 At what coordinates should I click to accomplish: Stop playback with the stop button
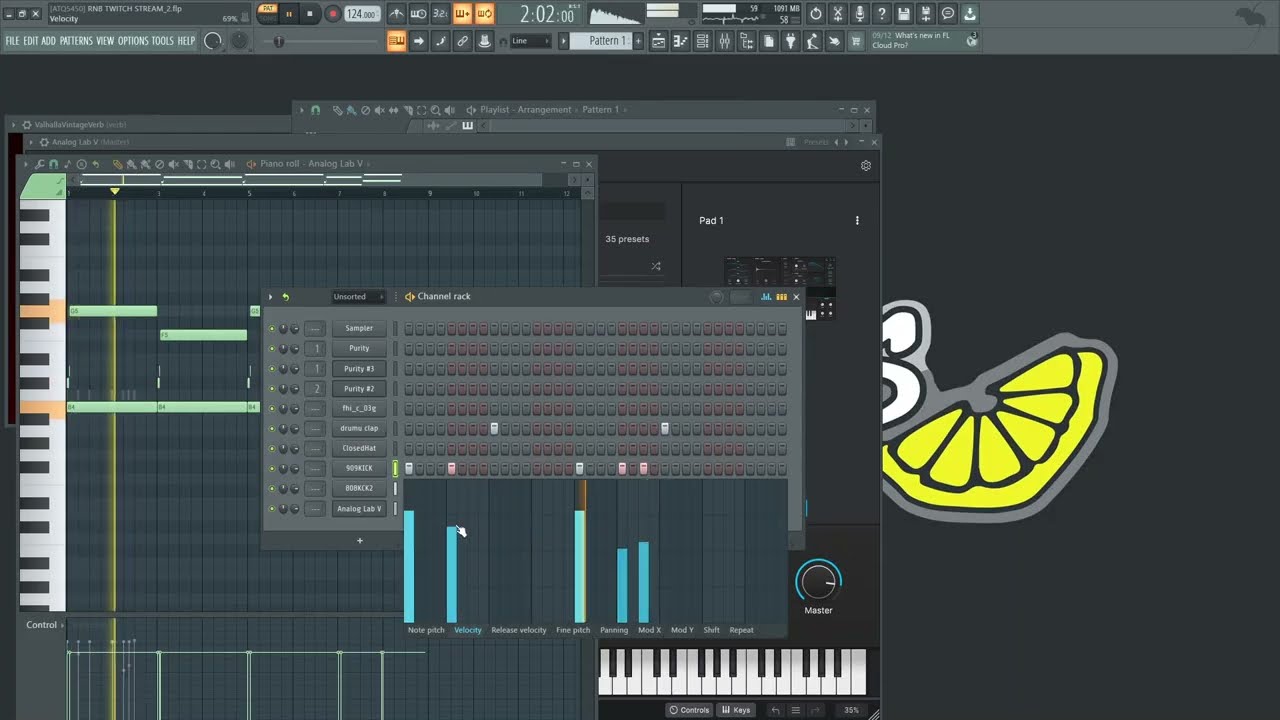pyautogui.click(x=310, y=14)
